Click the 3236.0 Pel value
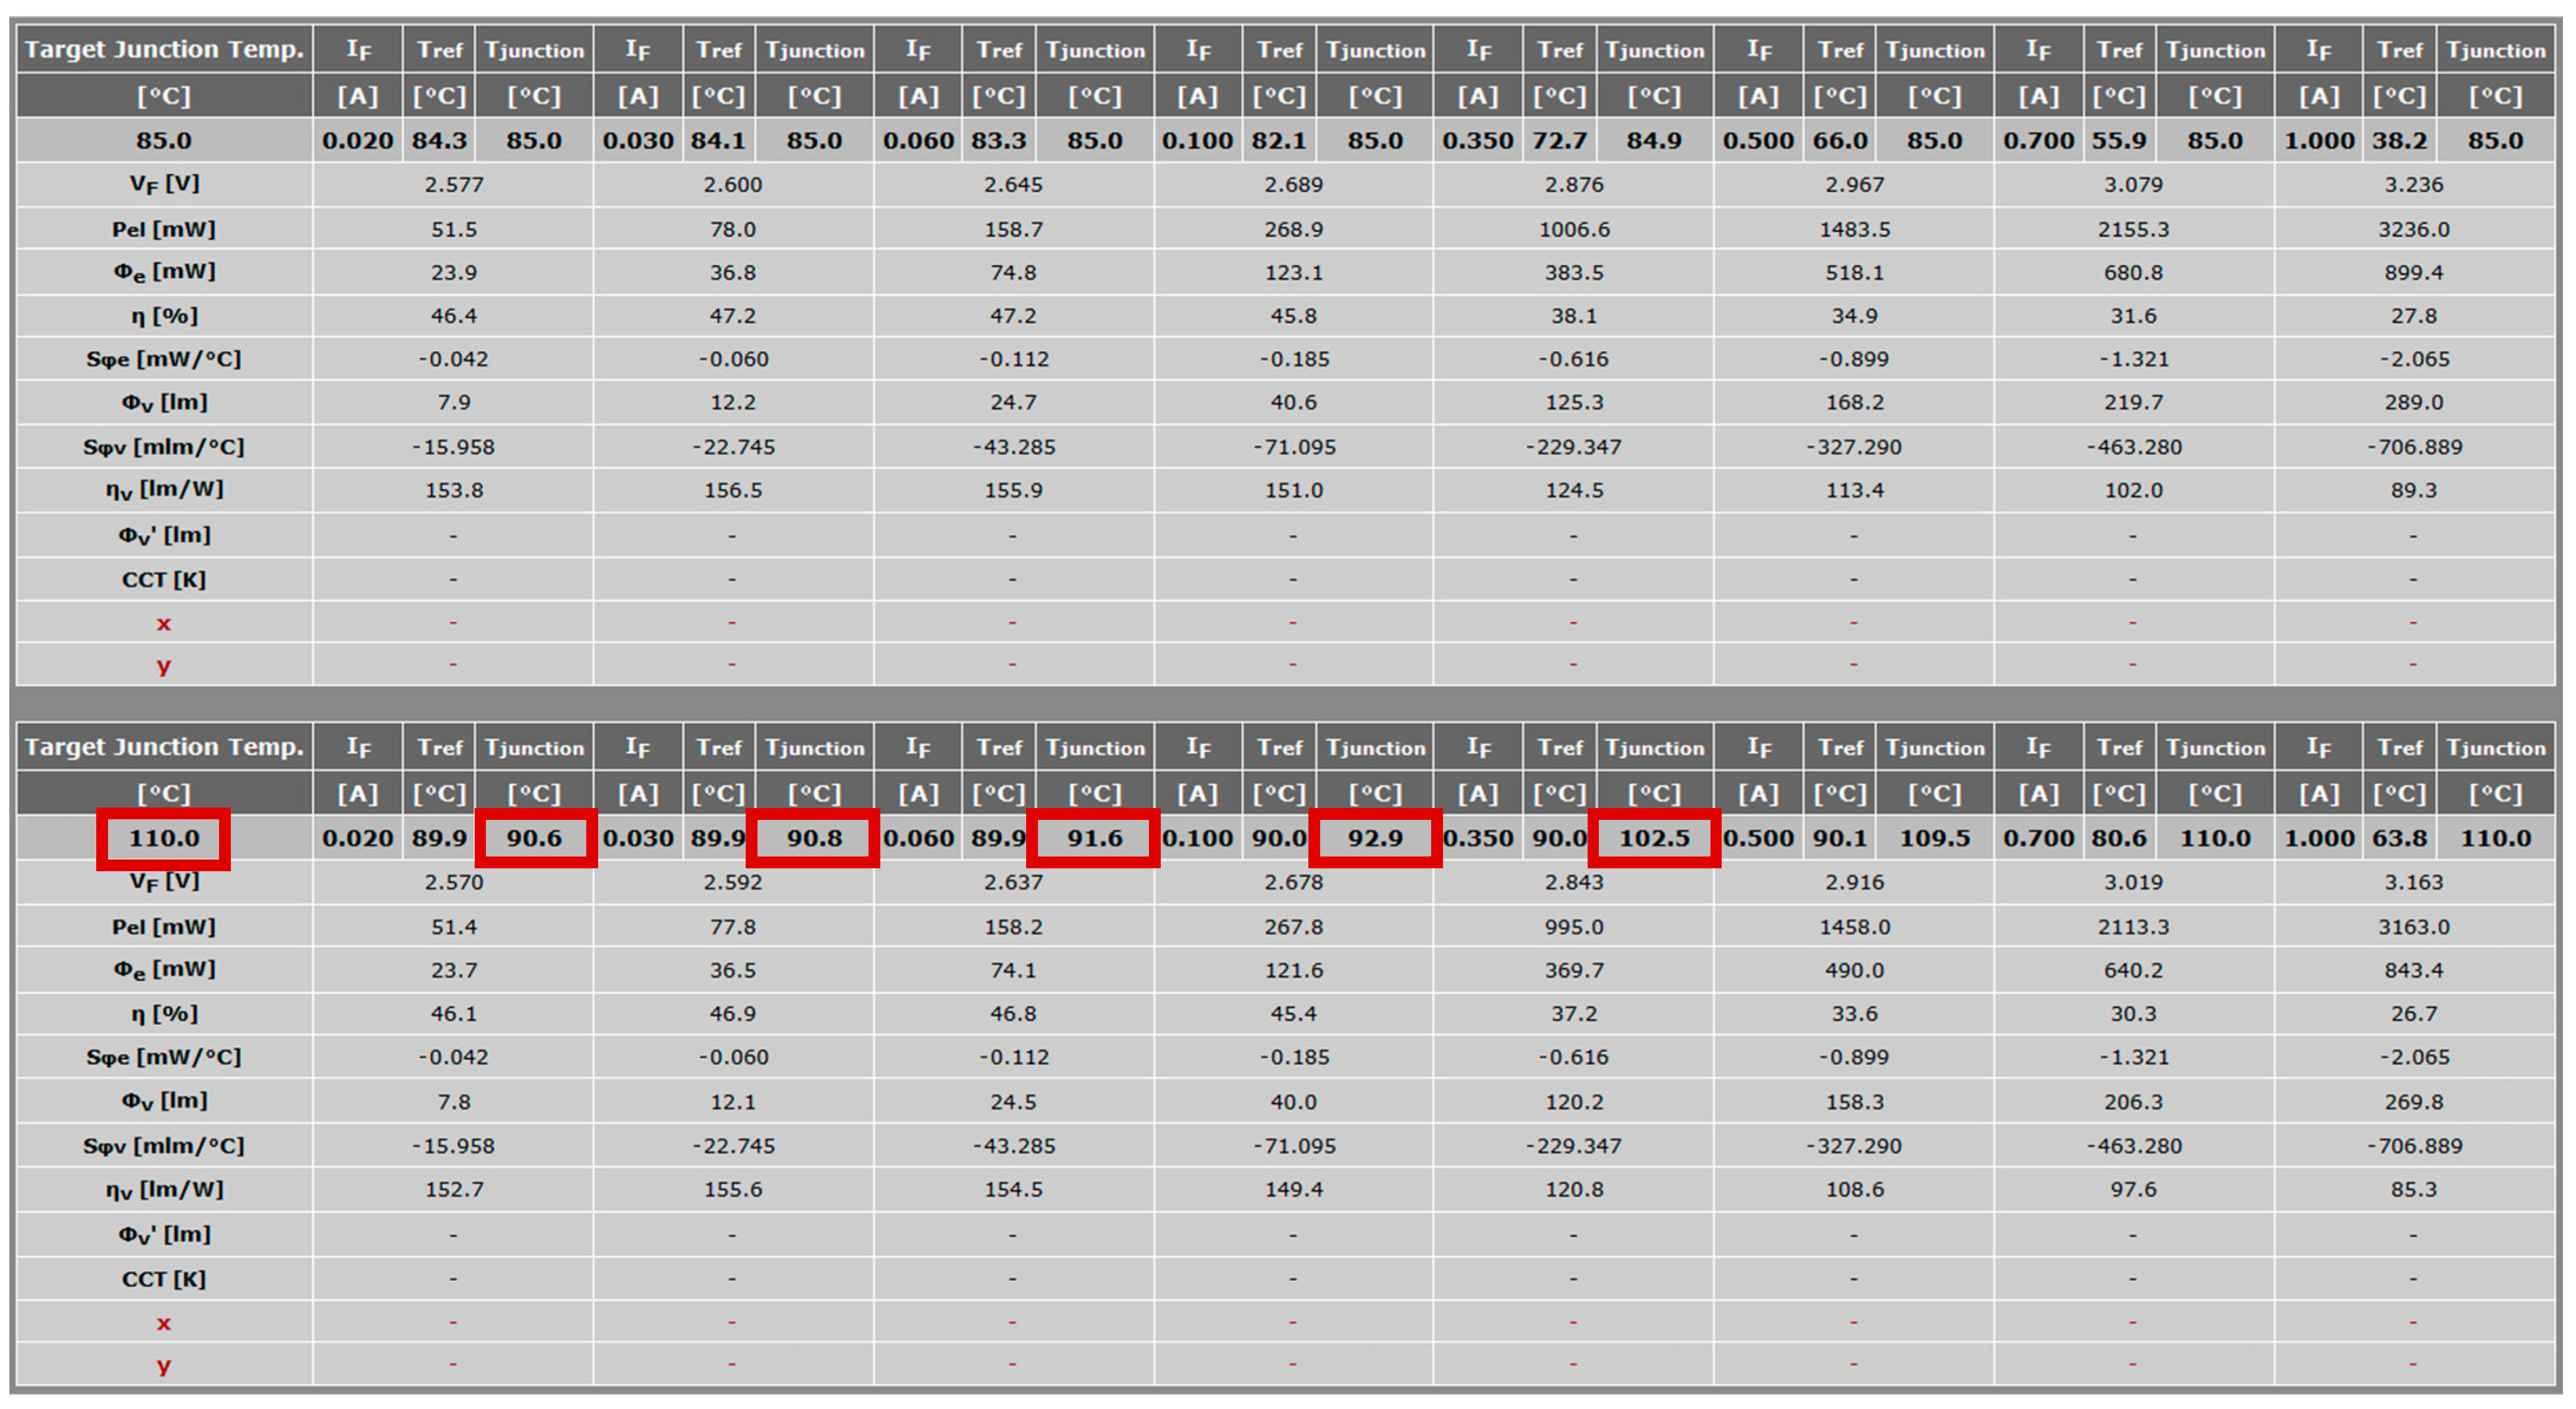The image size is (2576, 1409). coord(2413,229)
